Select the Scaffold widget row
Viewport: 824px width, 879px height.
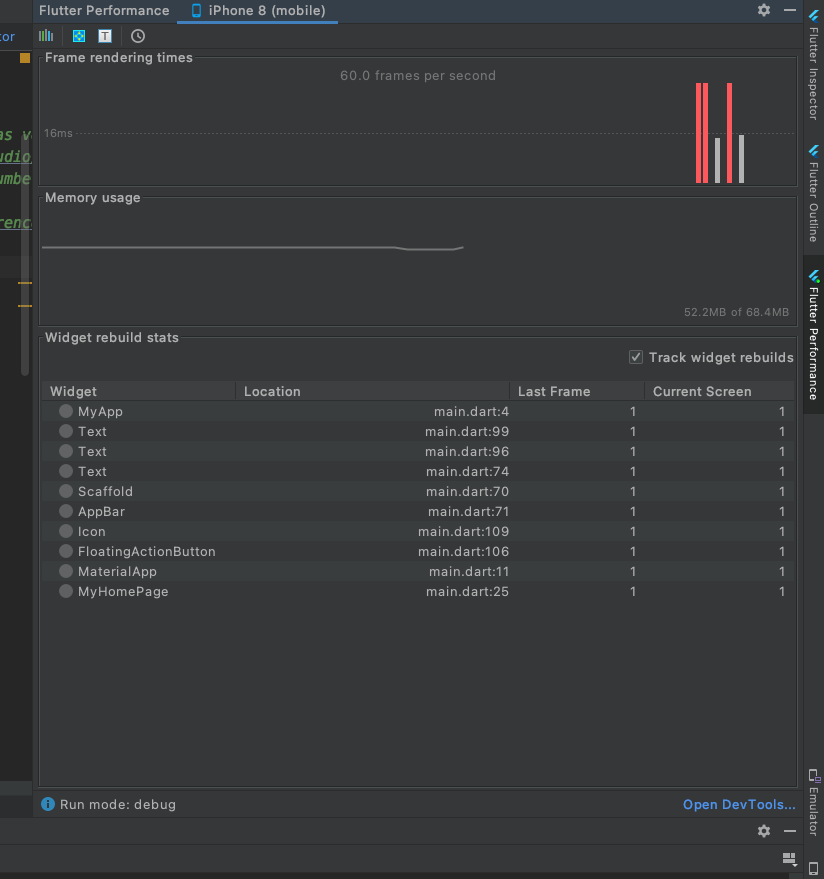click(x=105, y=491)
